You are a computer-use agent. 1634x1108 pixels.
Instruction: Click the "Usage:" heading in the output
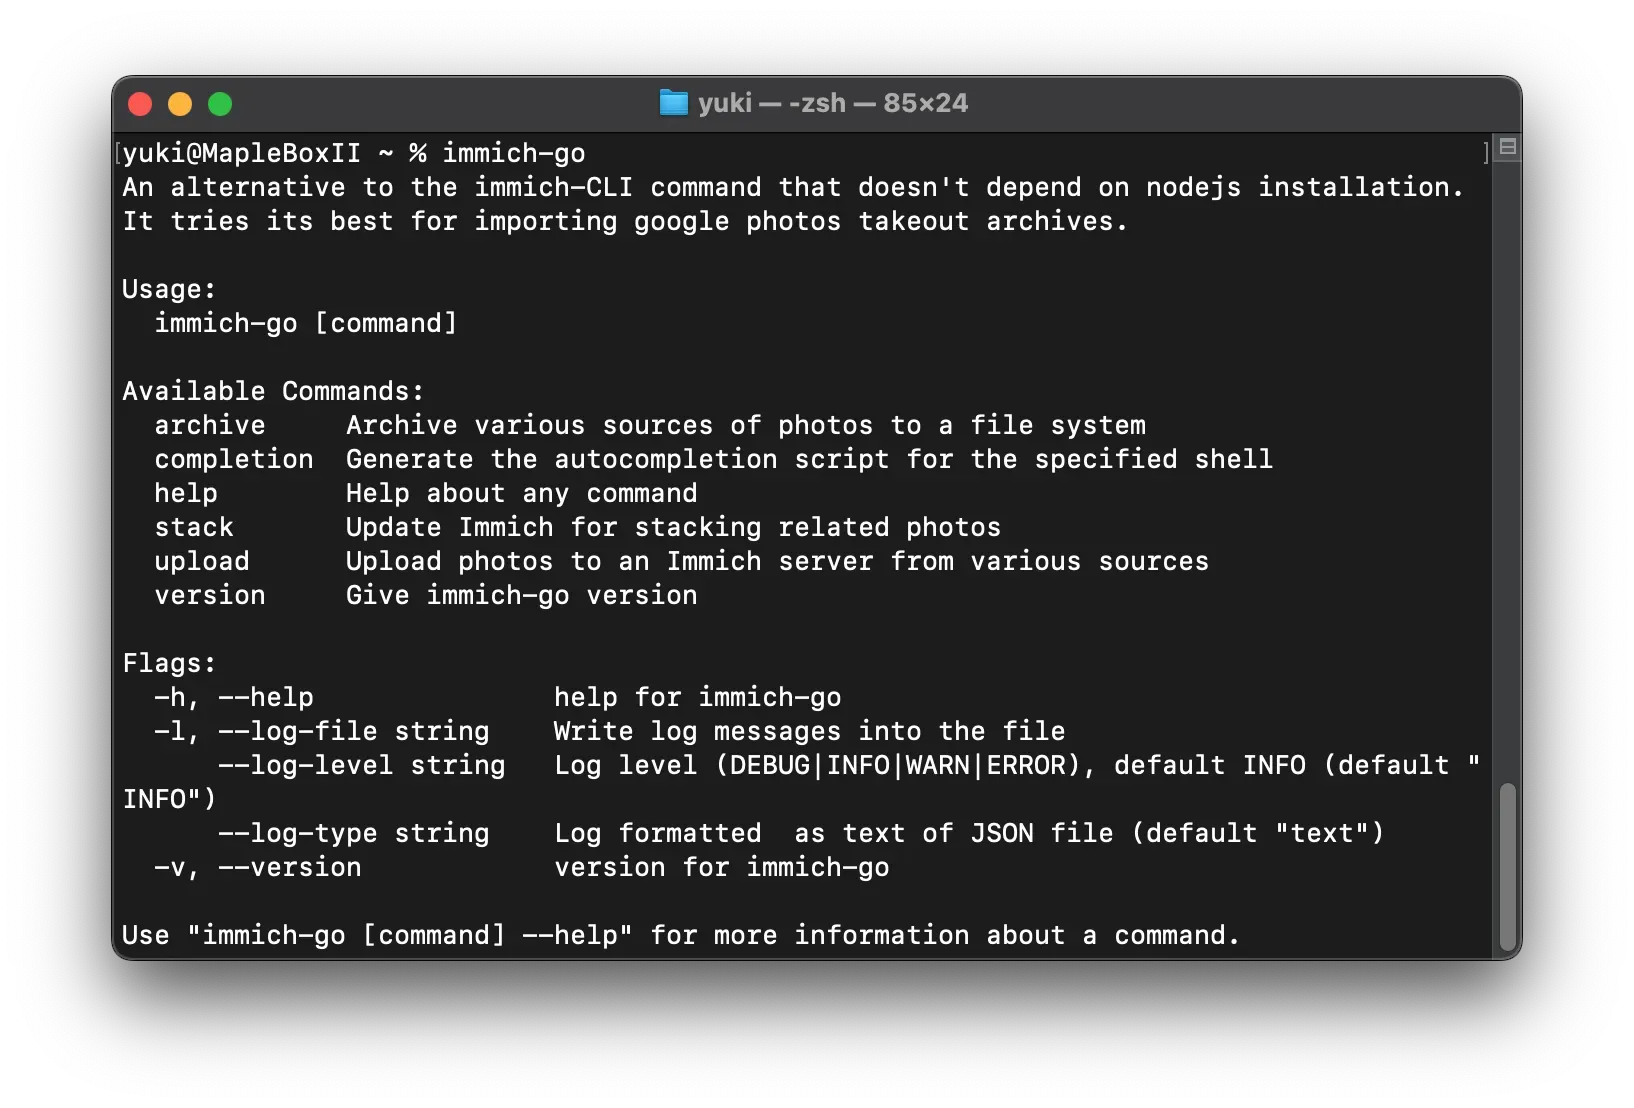tap(169, 289)
